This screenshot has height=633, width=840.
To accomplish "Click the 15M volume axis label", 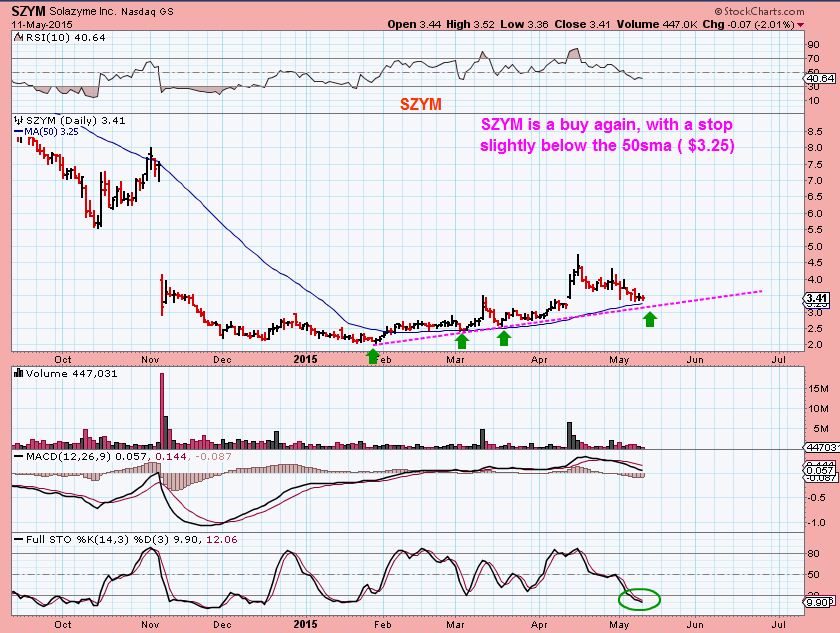I will point(819,388).
